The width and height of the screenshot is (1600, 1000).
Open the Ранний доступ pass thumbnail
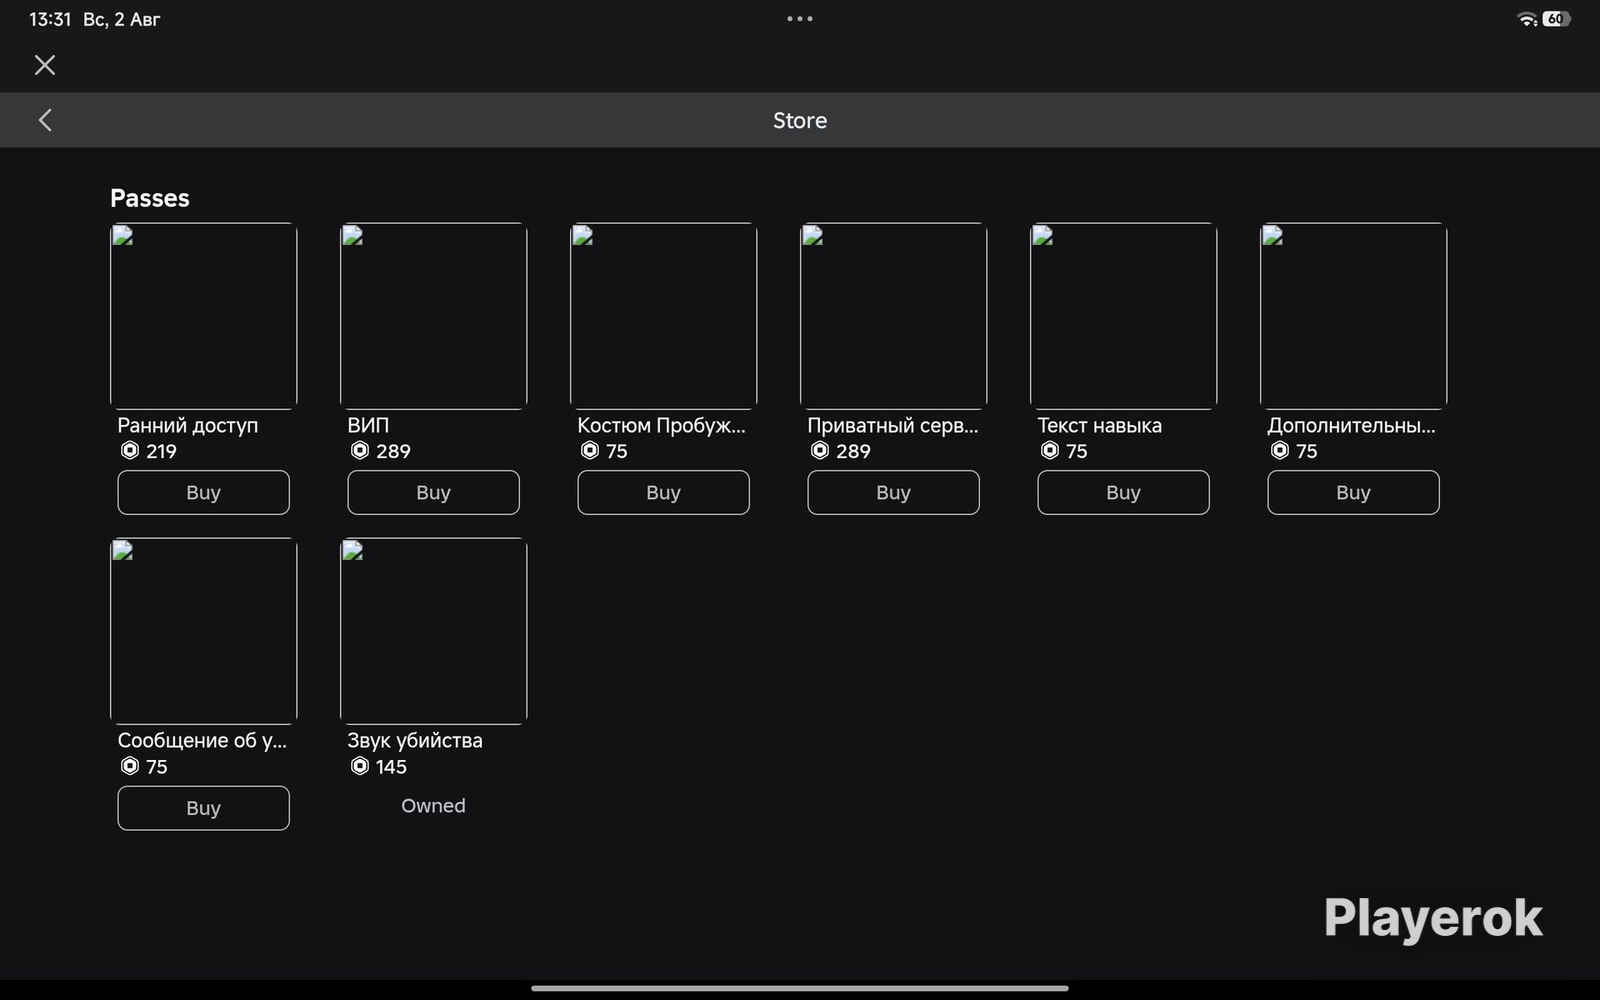203,316
